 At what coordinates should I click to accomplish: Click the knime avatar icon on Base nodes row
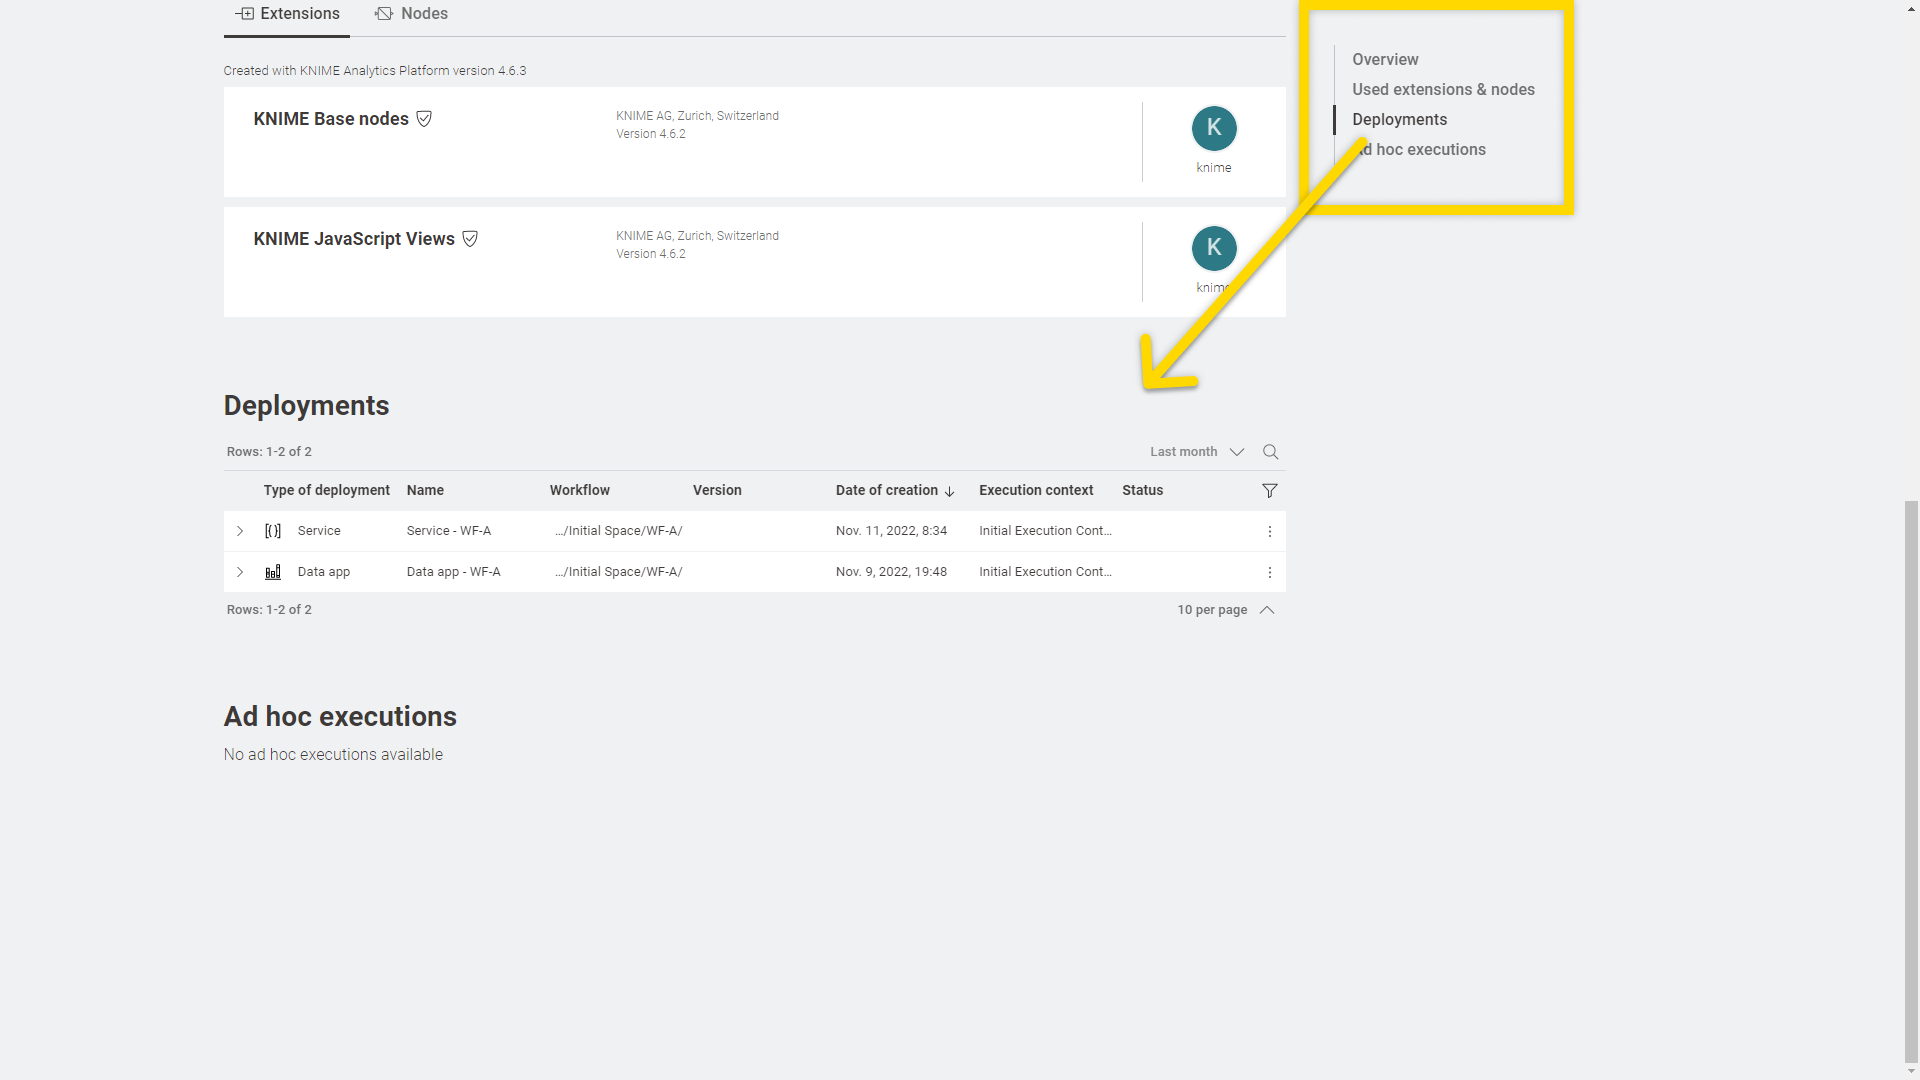(x=1213, y=128)
